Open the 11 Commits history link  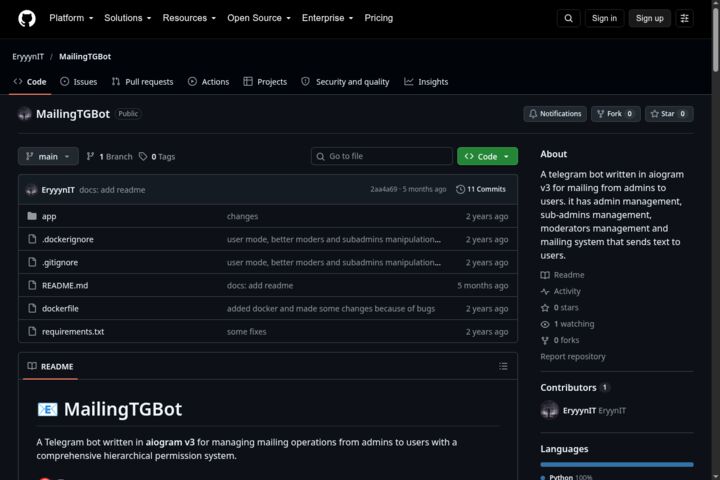click(481, 189)
